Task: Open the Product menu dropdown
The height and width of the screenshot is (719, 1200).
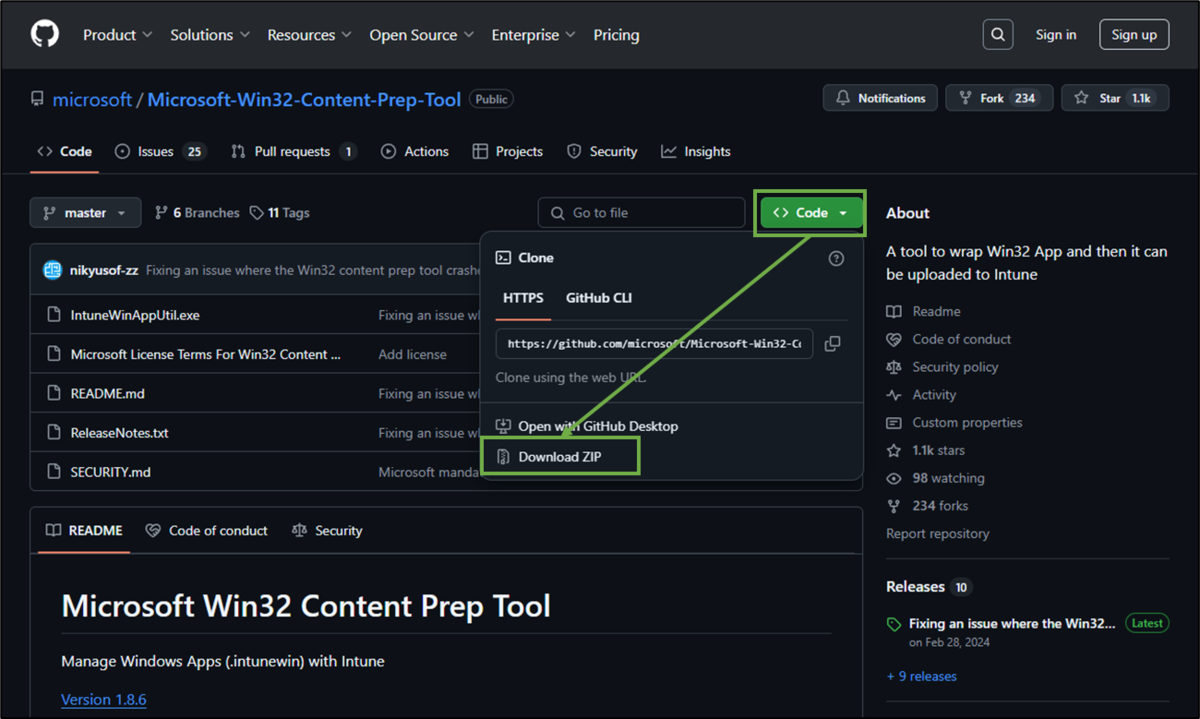Action: click(117, 34)
